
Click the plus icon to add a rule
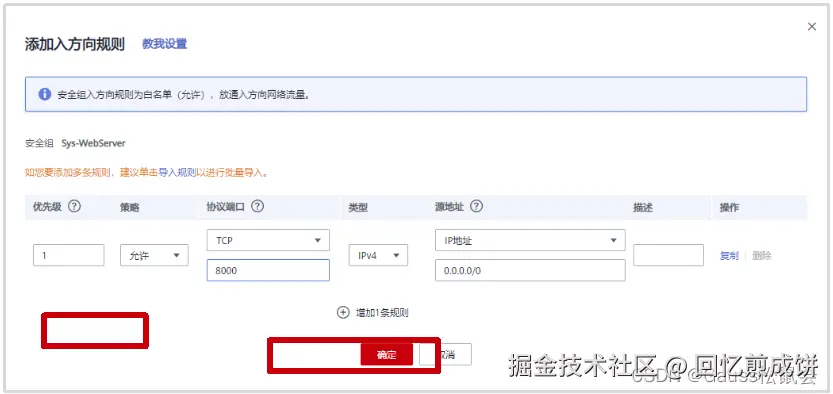[343, 312]
